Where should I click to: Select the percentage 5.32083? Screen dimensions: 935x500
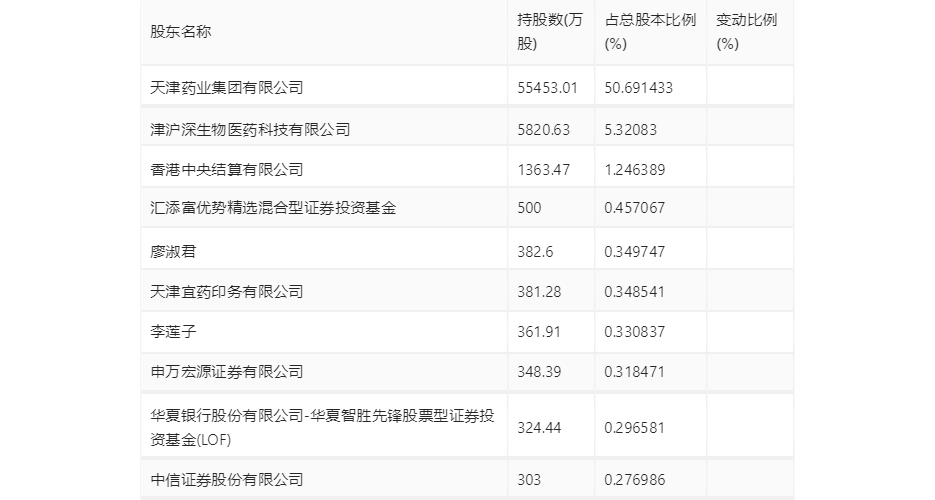(630, 129)
